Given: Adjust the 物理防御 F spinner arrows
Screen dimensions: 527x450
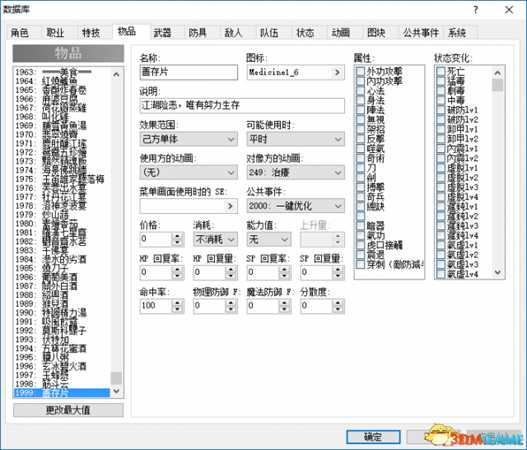Looking at the screenshot, I should (231, 306).
